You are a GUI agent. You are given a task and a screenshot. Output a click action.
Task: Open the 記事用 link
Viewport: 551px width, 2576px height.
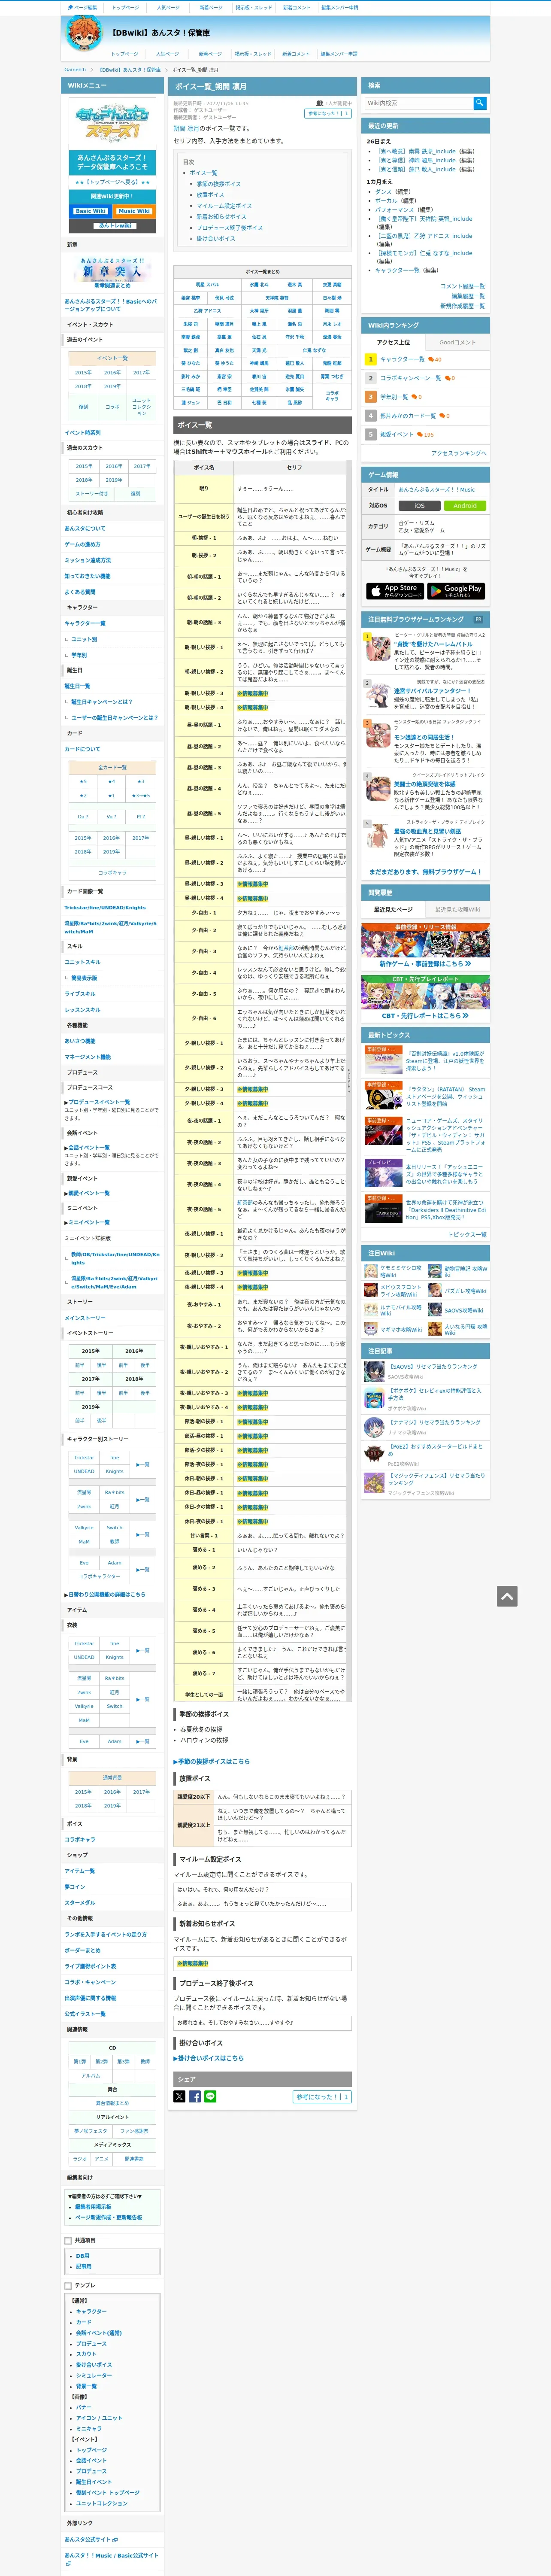[84, 2267]
